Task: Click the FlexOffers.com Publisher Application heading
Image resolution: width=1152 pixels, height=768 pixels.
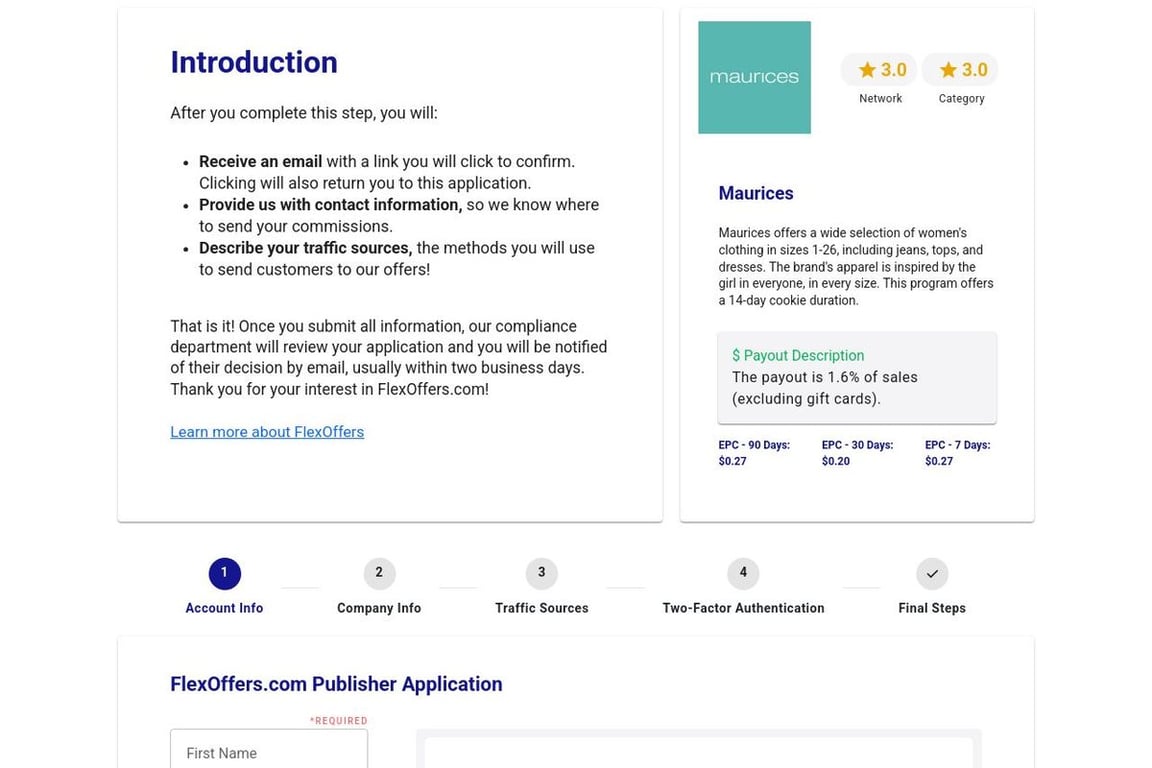Action: [x=336, y=684]
